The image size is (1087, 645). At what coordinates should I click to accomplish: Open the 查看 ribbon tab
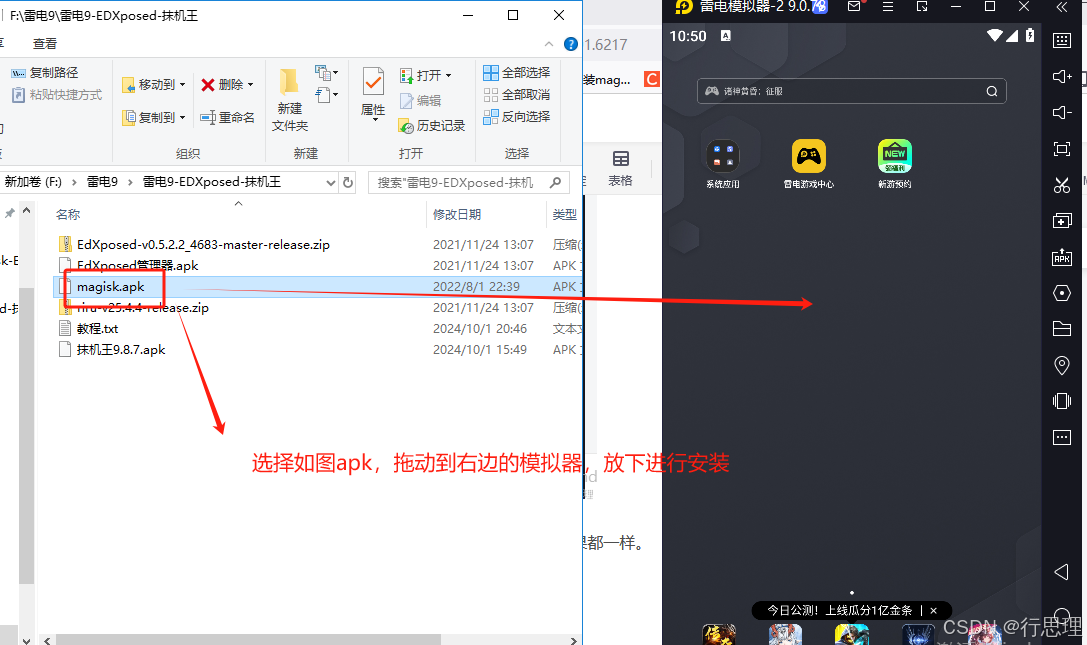[x=45, y=44]
